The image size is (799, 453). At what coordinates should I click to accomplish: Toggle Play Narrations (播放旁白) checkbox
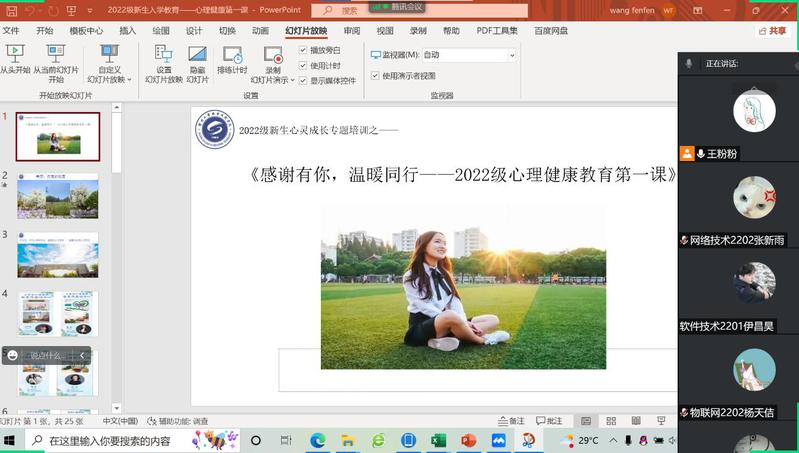(x=303, y=50)
